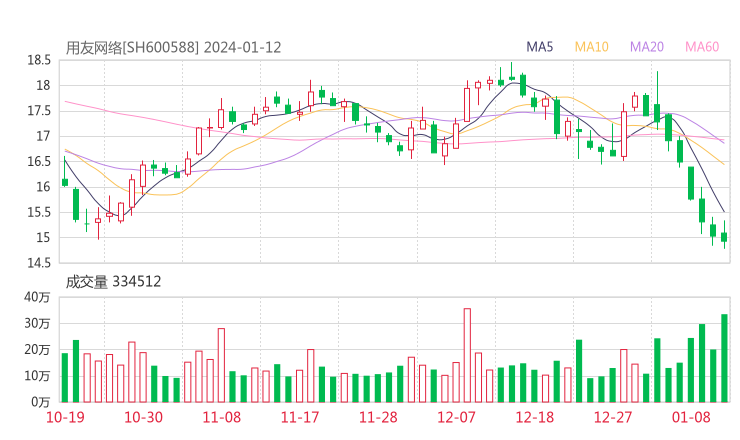This screenshot has height=440, width=740.
Task: Click the MA20 legend label
Action: coord(647,47)
